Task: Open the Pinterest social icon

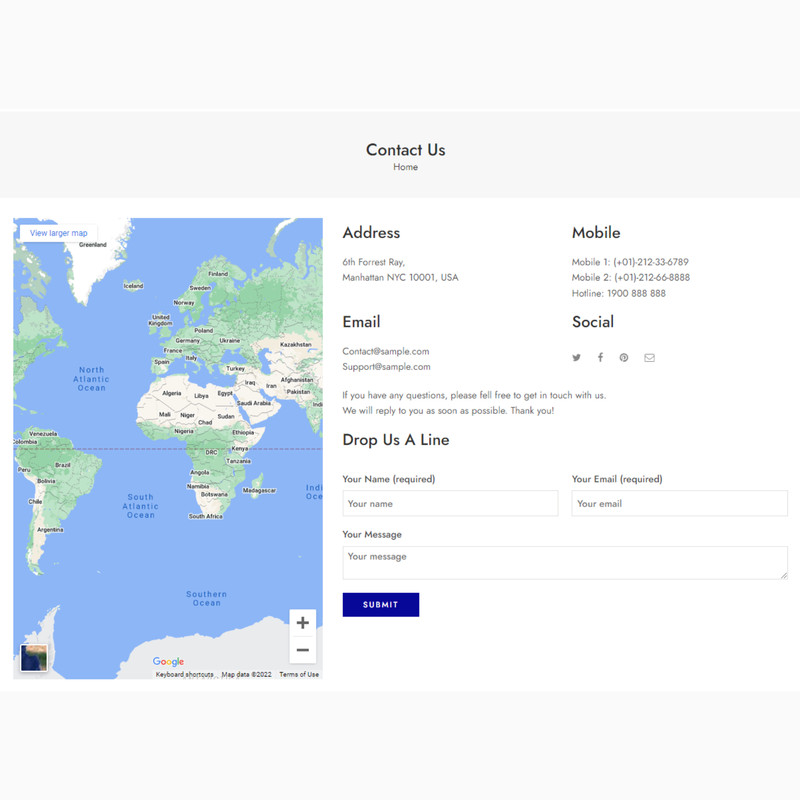Action: click(x=624, y=358)
